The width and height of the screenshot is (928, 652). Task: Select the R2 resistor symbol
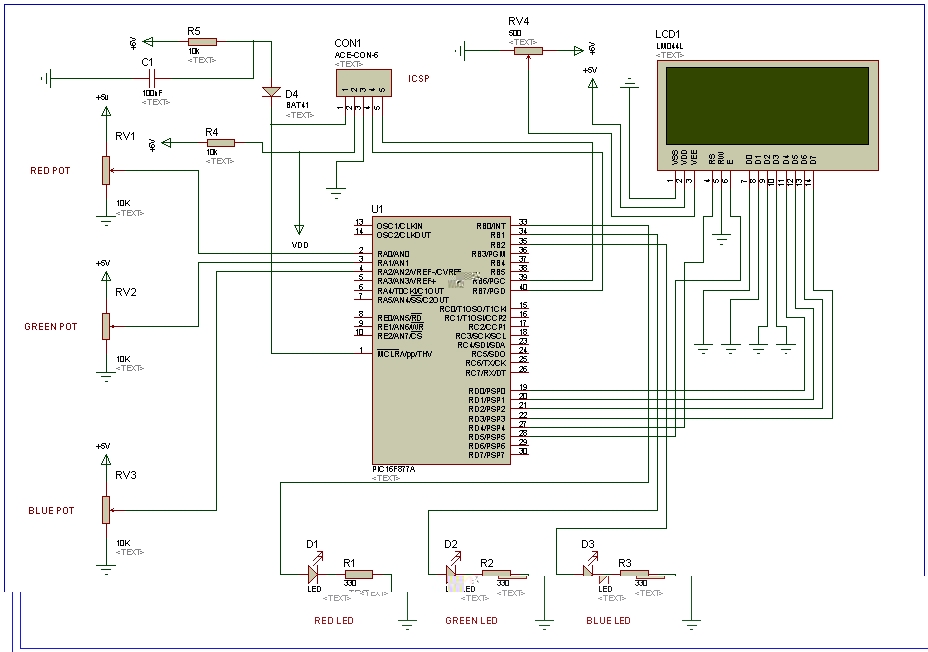click(x=496, y=574)
